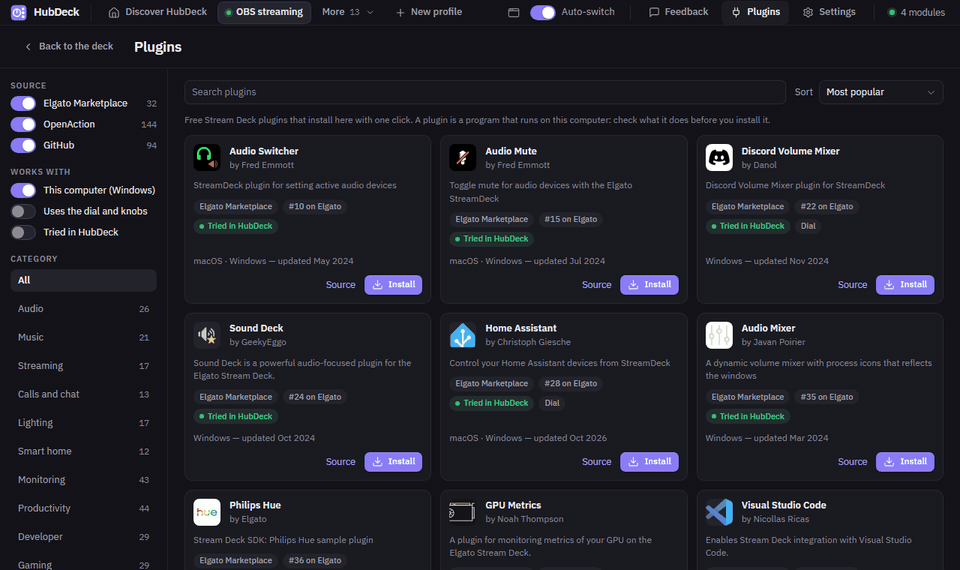Click the back arrow chevron icon

click(x=28, y=47)
